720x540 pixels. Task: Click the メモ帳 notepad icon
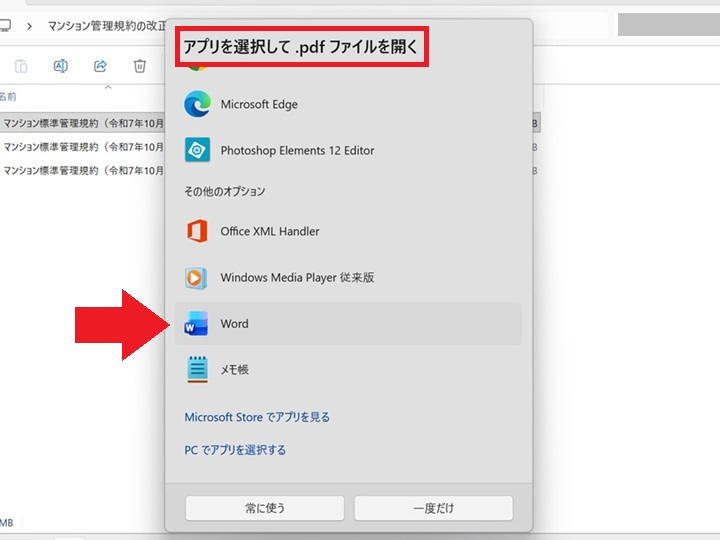pos(197,369)
